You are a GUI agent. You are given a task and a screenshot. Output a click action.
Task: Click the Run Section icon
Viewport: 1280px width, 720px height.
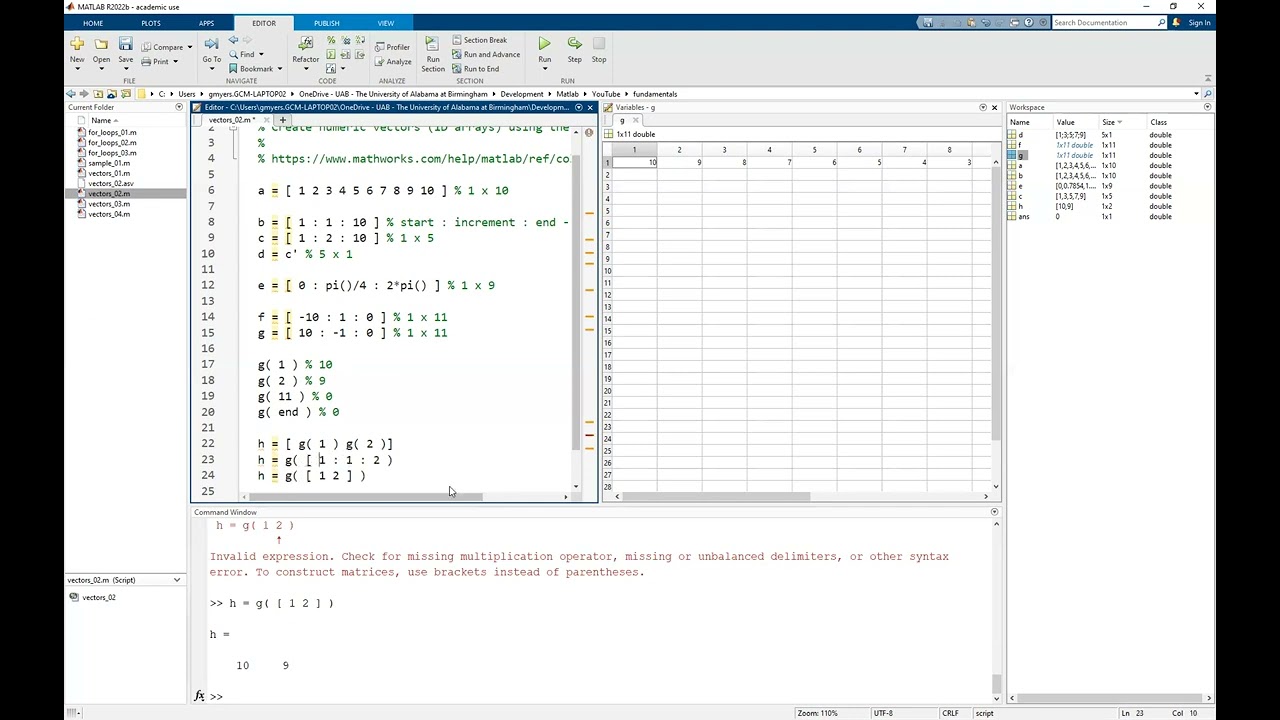(x=432, y=44)
